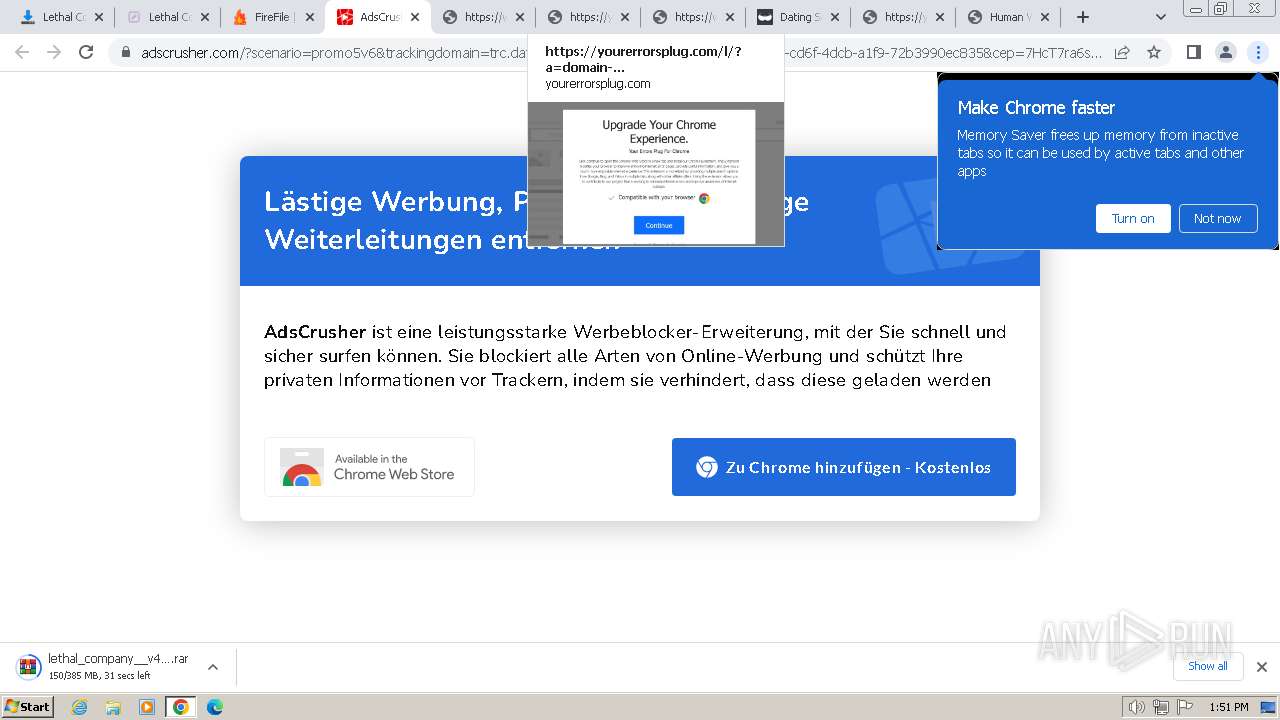Dismiss Memory Saver with Not now

click(x=1217, y=218)
